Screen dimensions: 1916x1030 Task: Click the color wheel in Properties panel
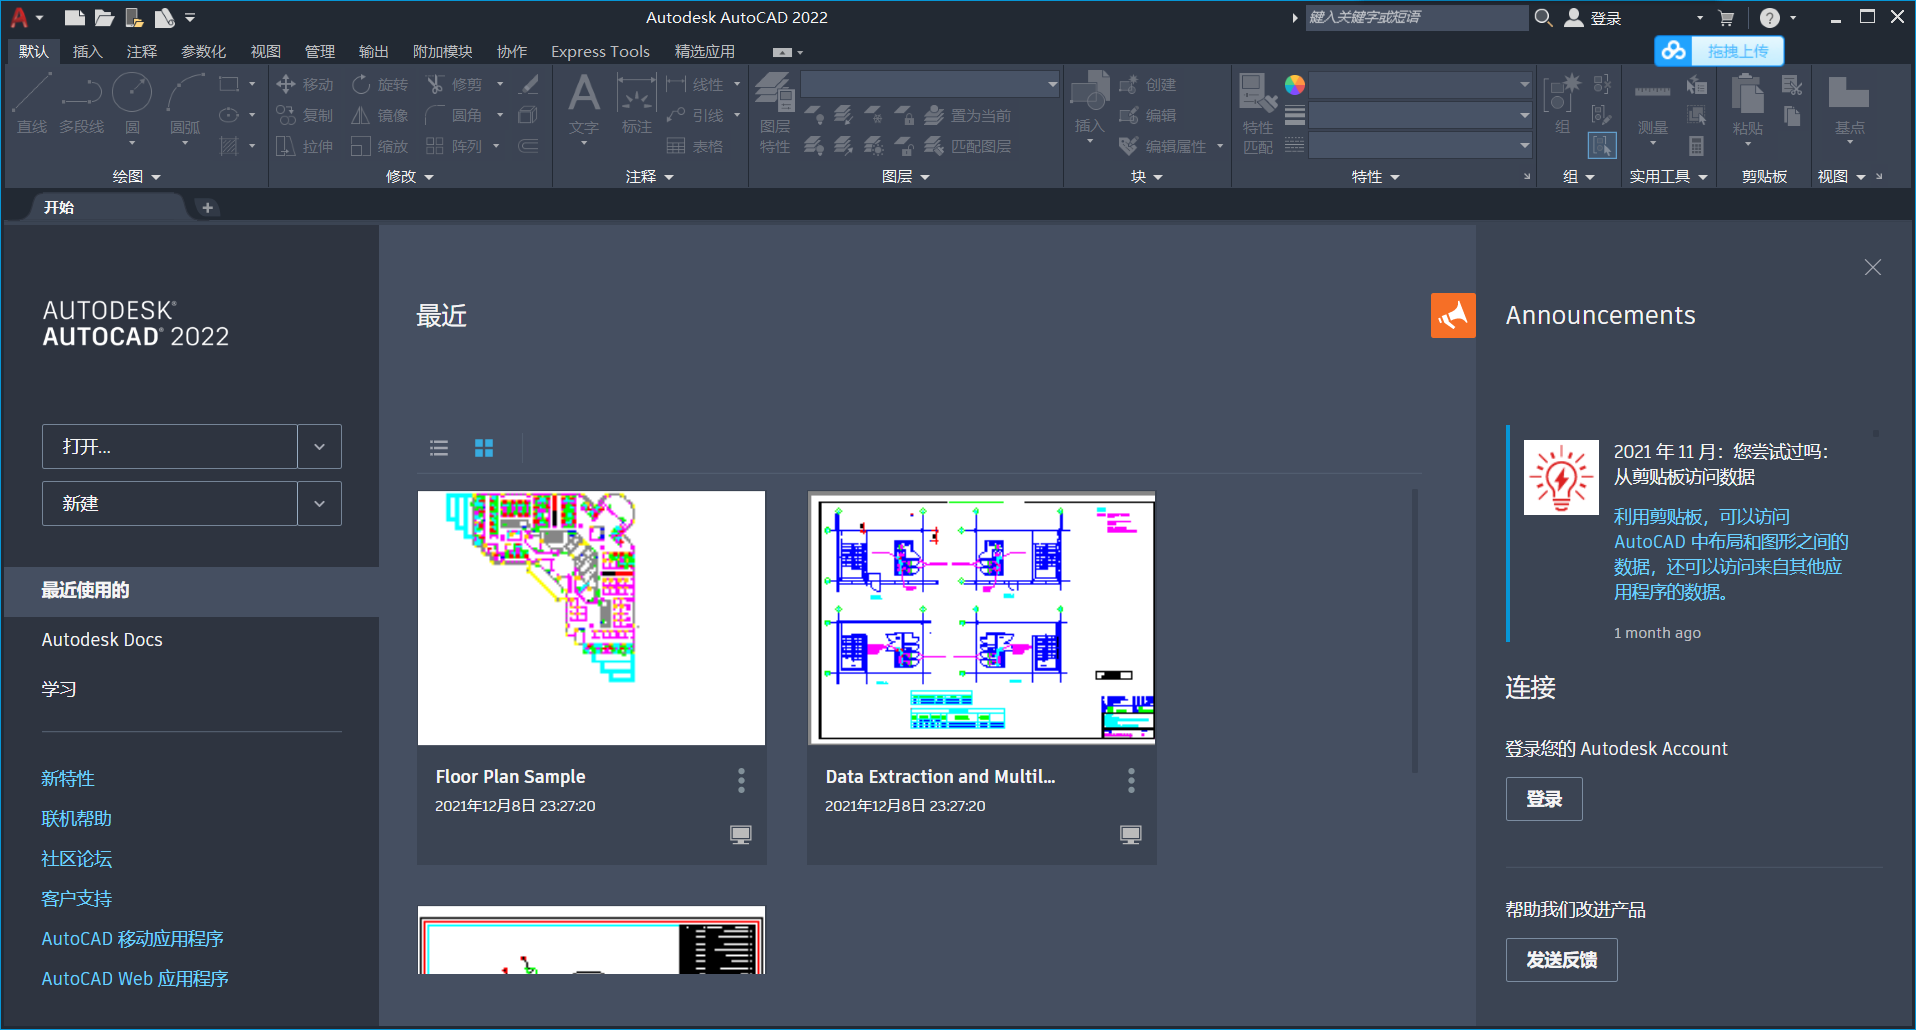[1294, 85]
